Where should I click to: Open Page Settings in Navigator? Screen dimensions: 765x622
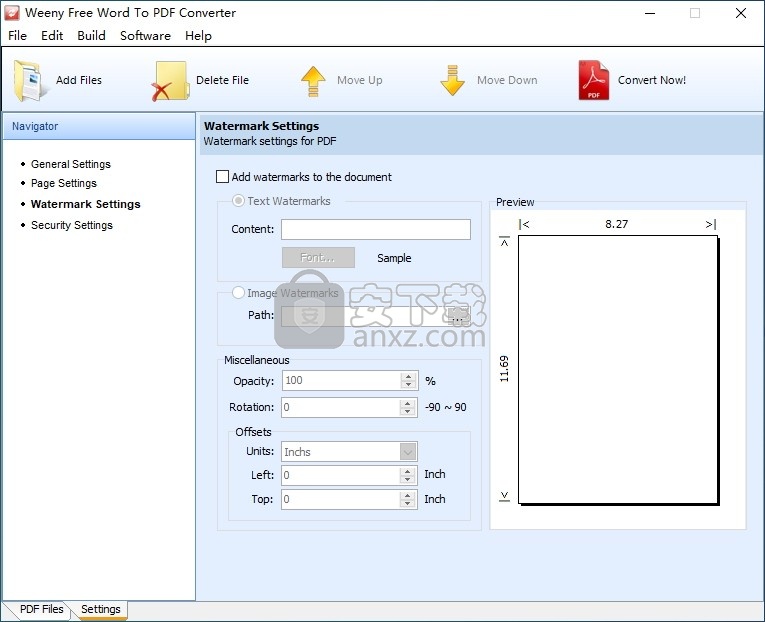(64, 183)
